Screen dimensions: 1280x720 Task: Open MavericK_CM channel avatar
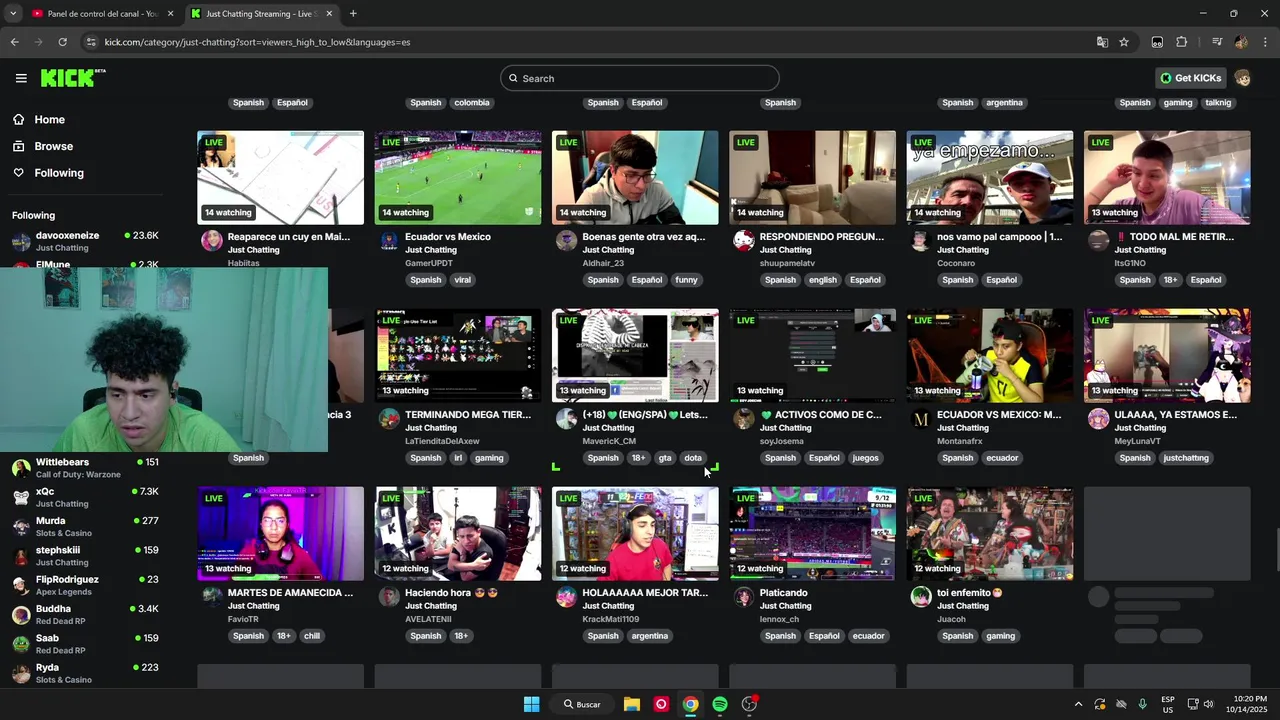(566, 419)
